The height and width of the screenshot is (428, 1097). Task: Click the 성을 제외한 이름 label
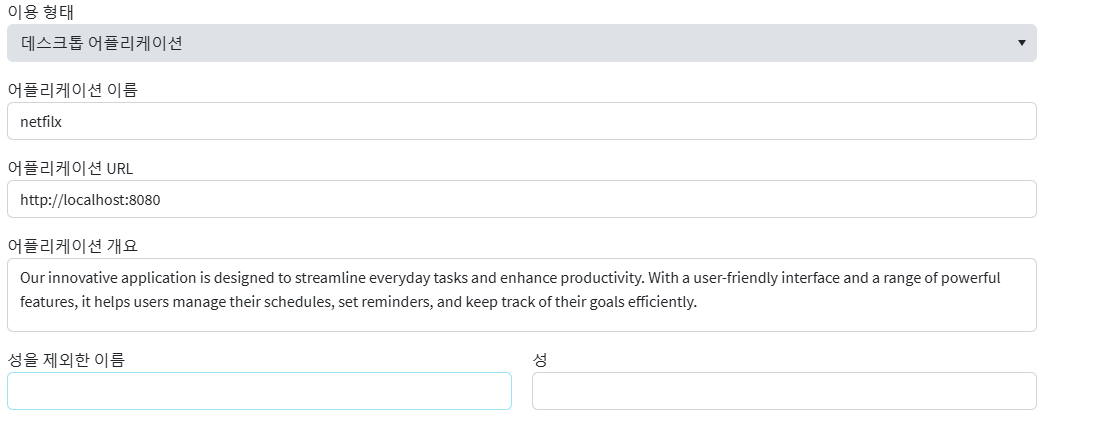tap(66, 360)
